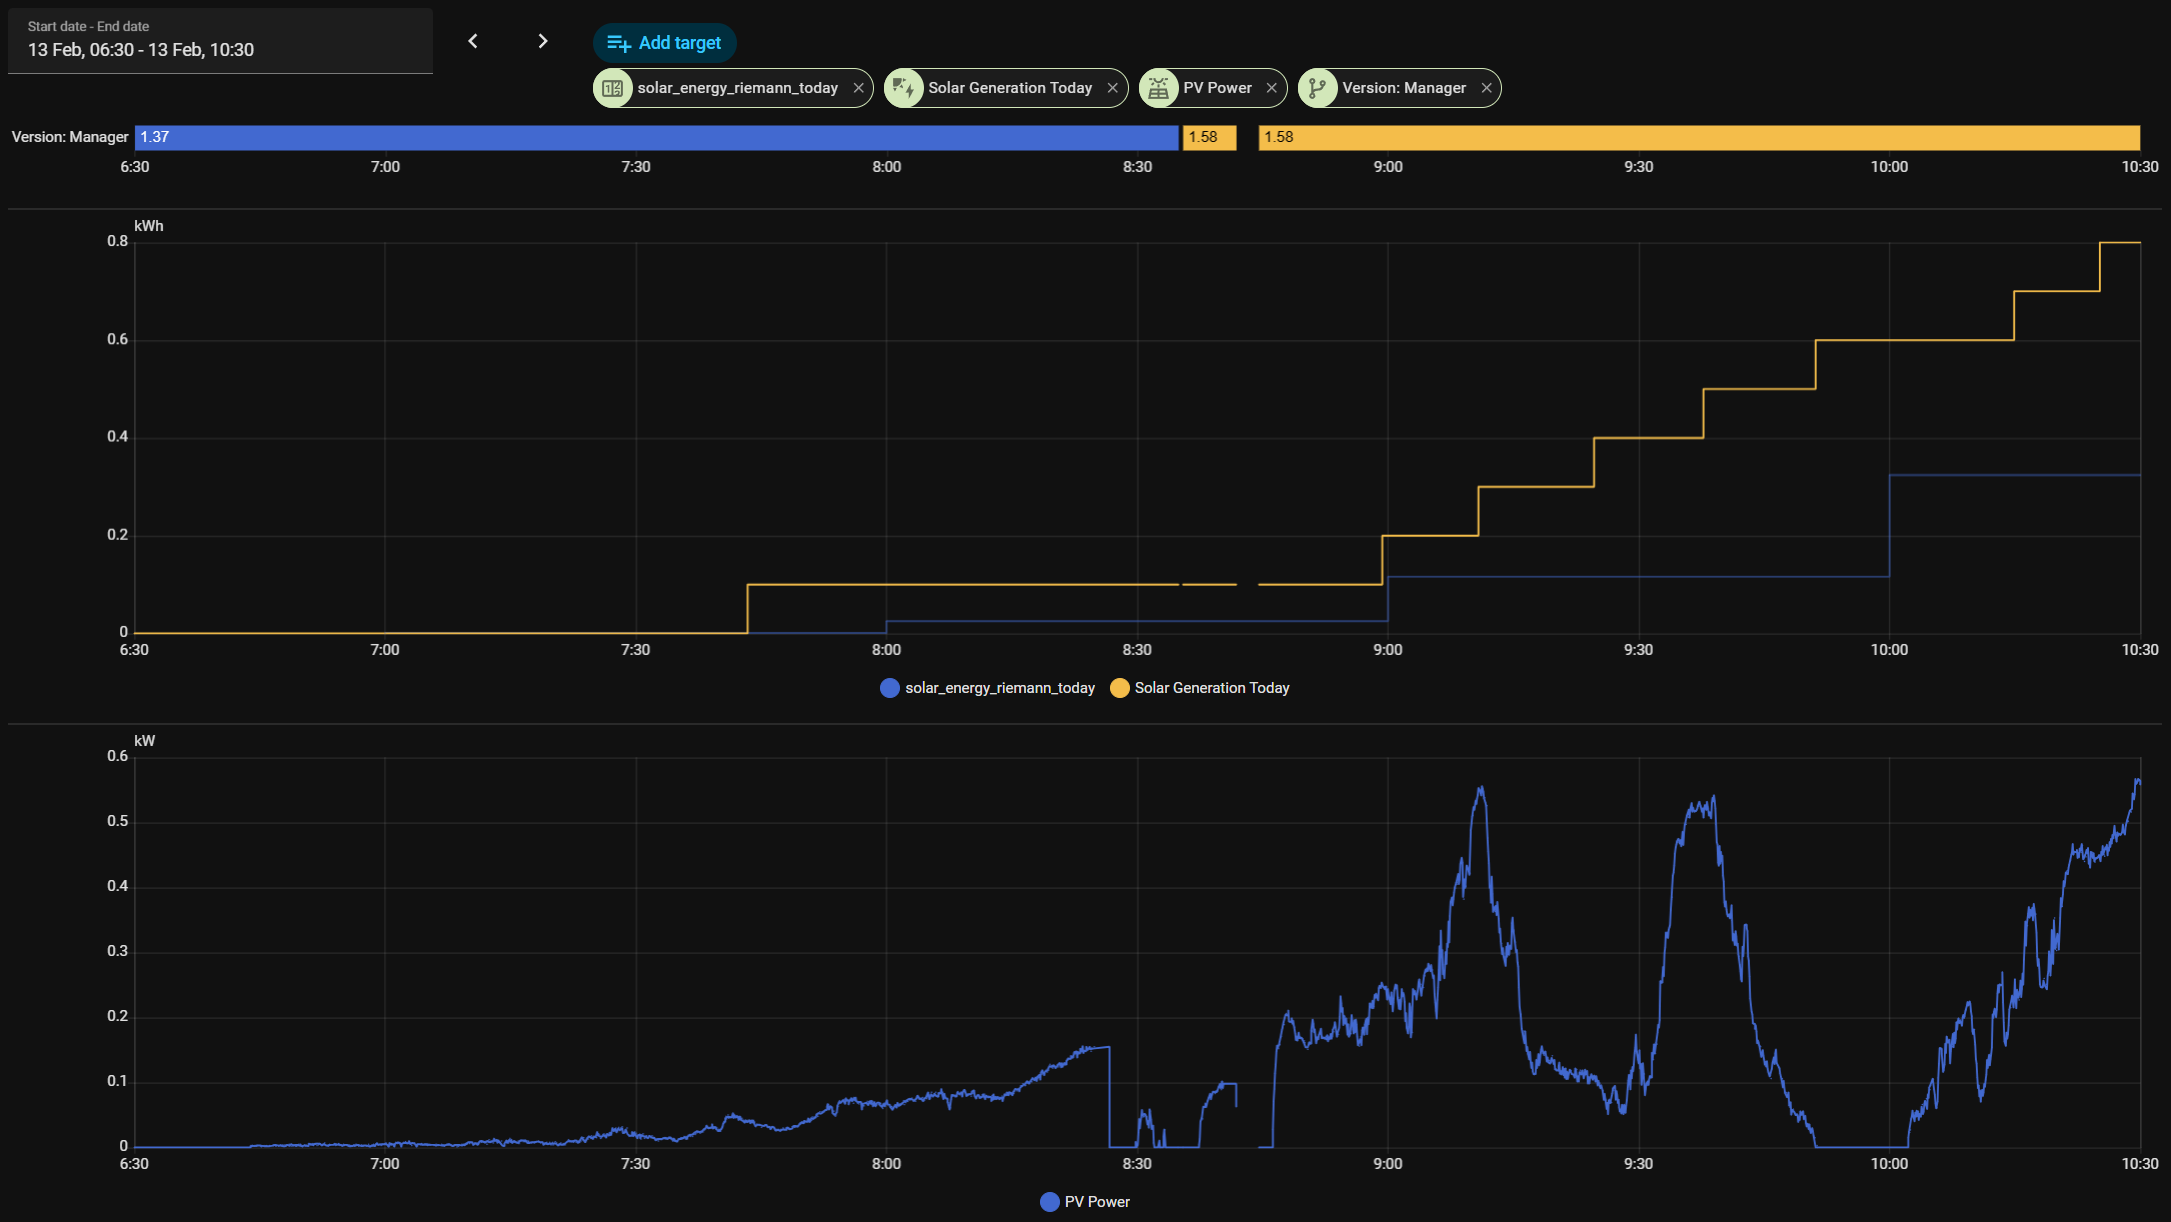Click the Version: Manager branch icon
The image size is (2171, 1222).
1317,88
